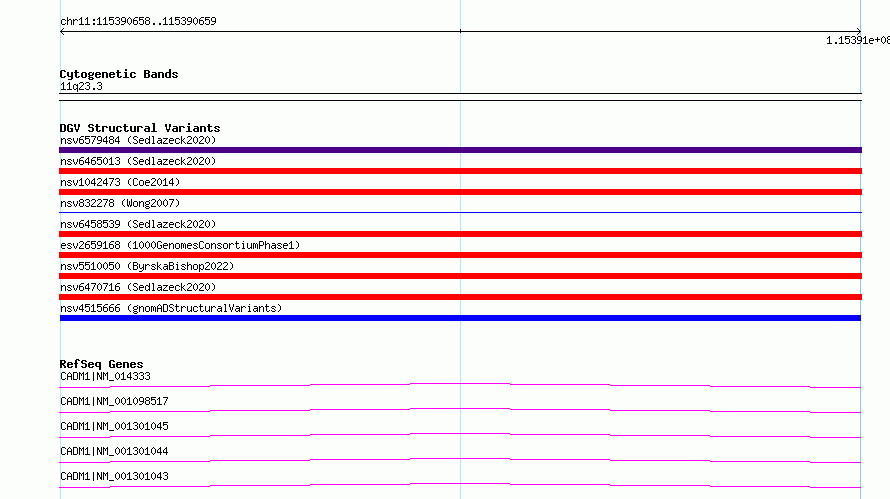Open transcript CADM1|NM_001098517 label
Image resolution: width=890 pixels, height=499 pixels.
point(114,401)
